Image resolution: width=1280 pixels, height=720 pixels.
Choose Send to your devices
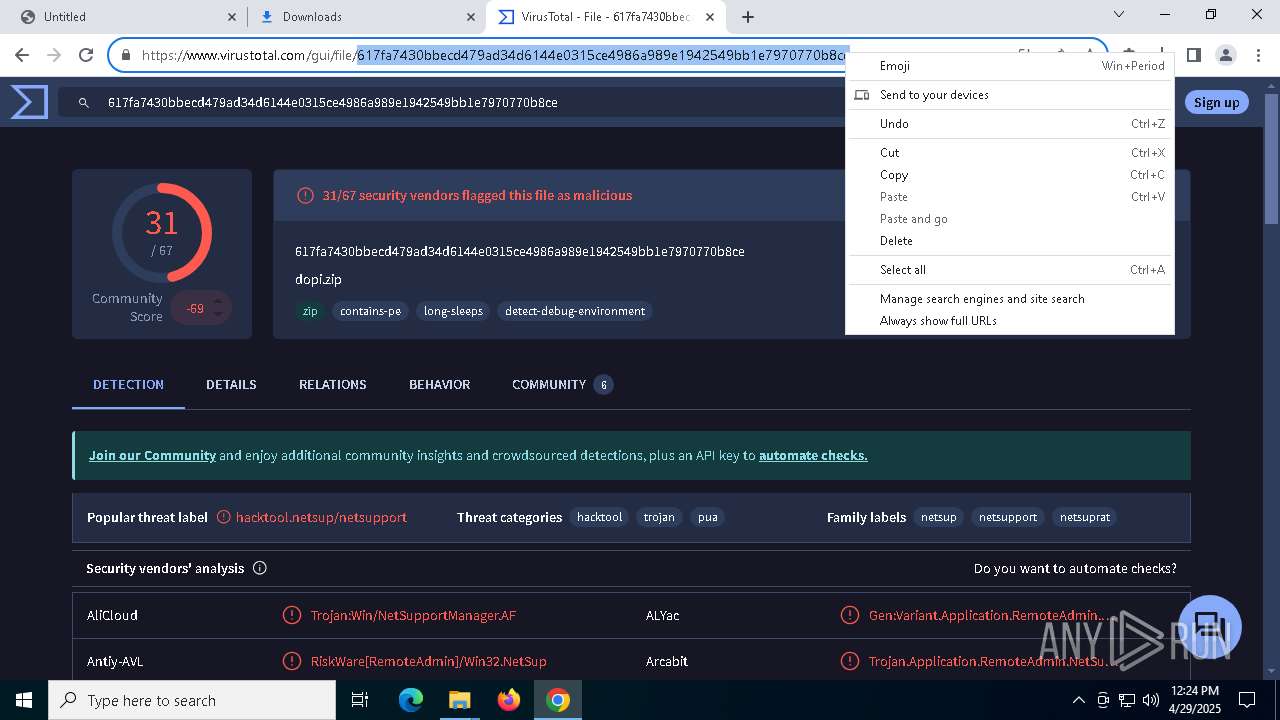click(x=1010, y=95)
